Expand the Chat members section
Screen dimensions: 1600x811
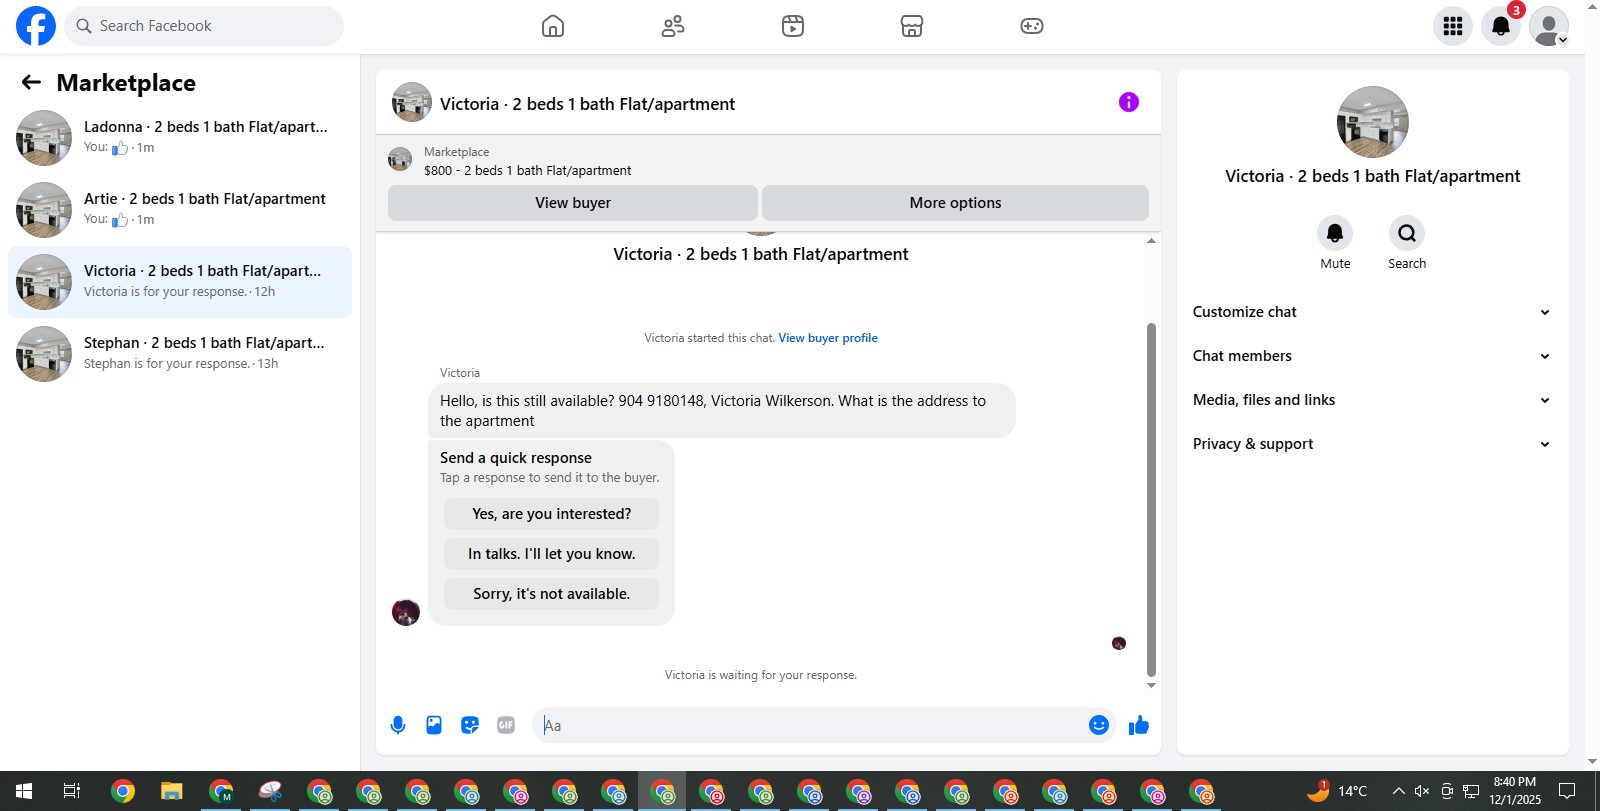click(1372, 356)
